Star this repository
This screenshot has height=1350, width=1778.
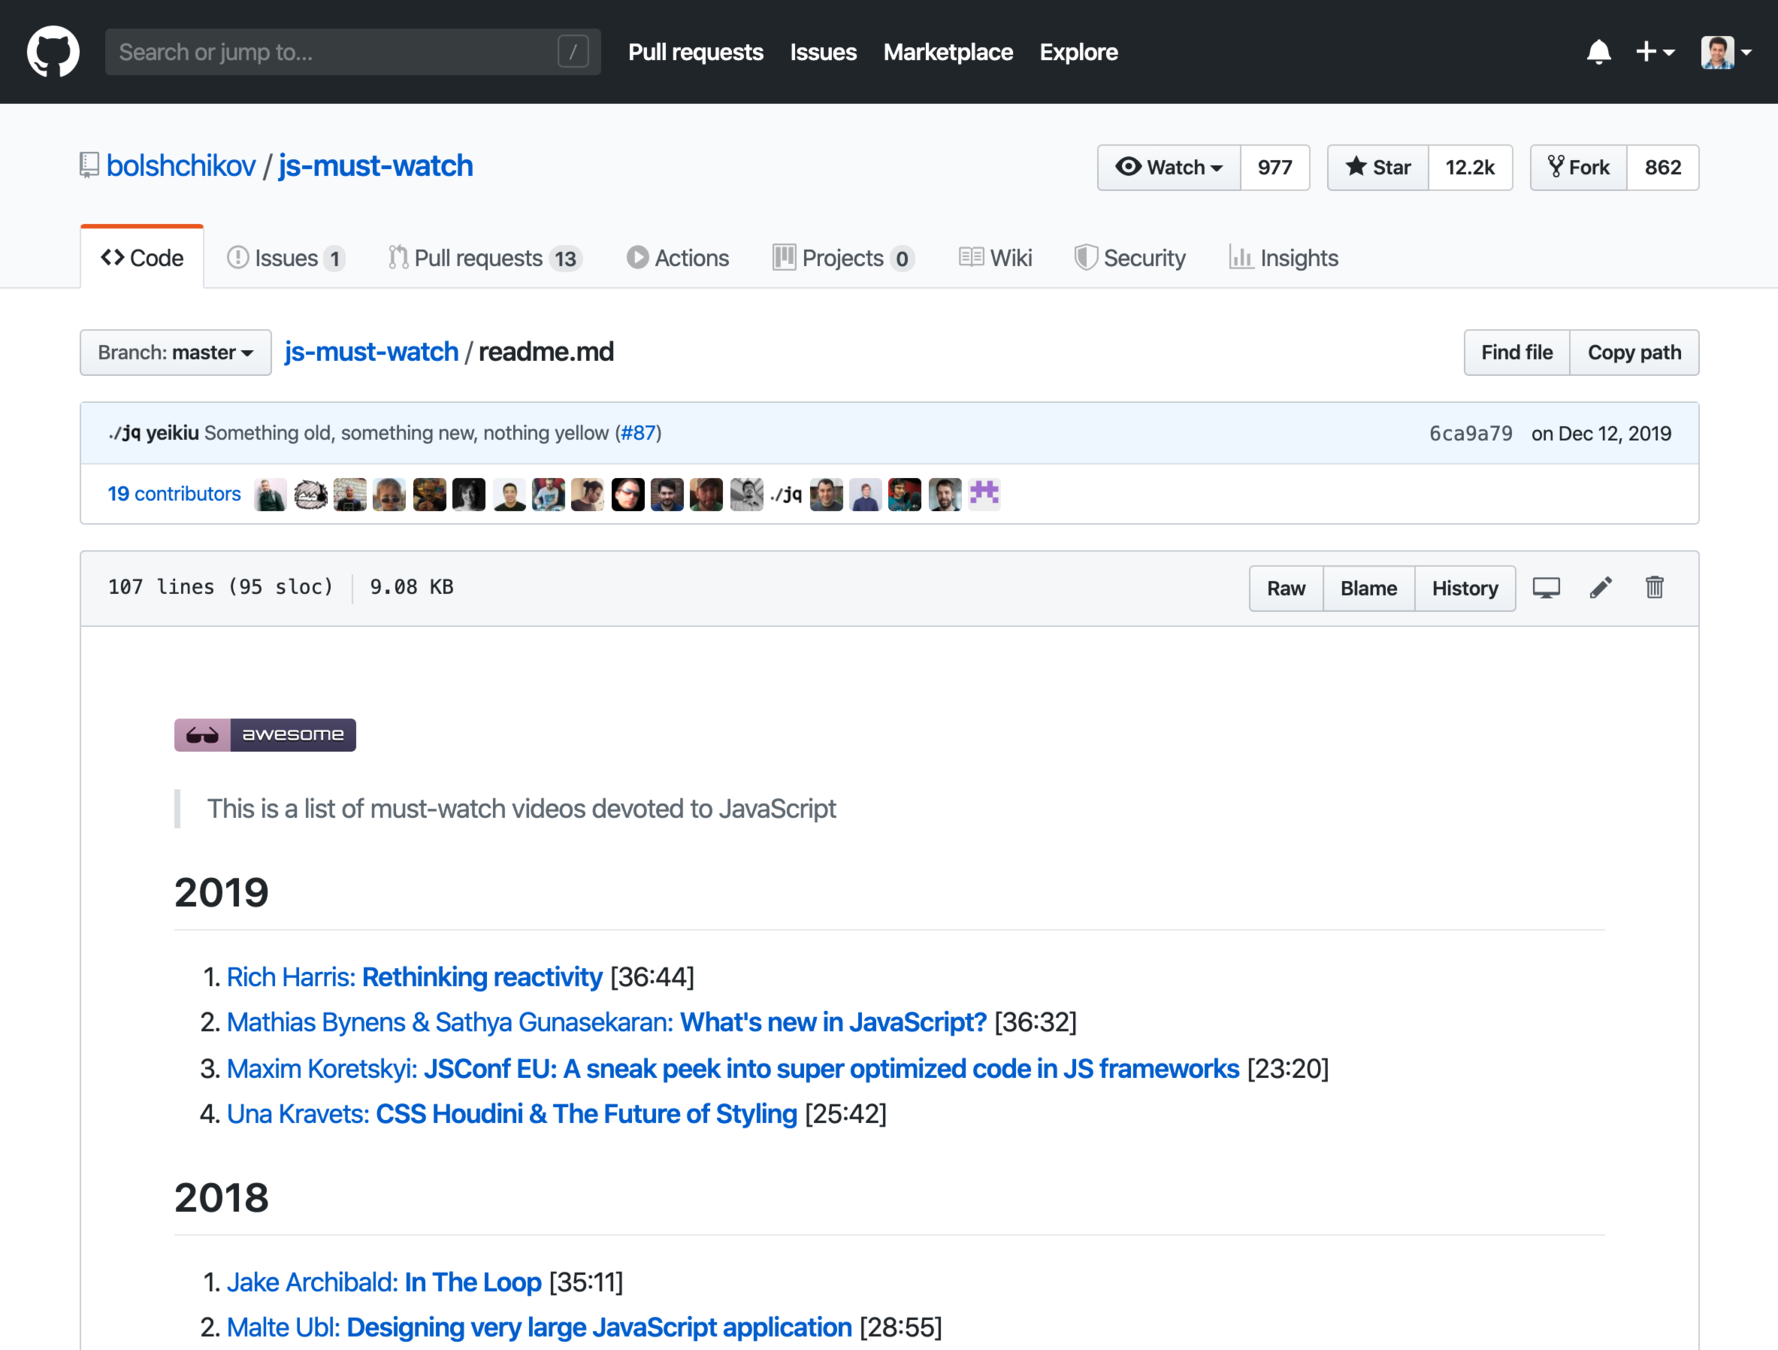click(x=1378, y=167)
